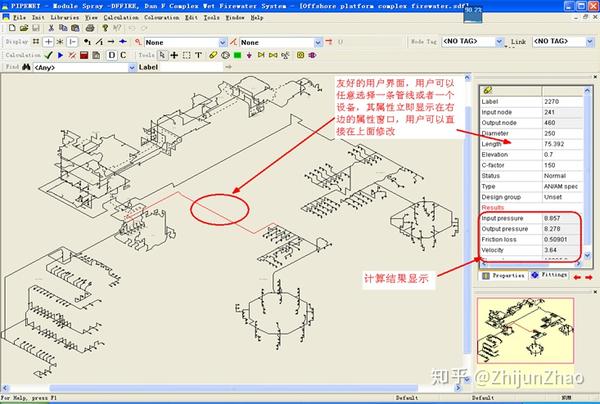The image size is (600, 404).
Task: Click the Properties tab
Action: [x=504, y=275]
